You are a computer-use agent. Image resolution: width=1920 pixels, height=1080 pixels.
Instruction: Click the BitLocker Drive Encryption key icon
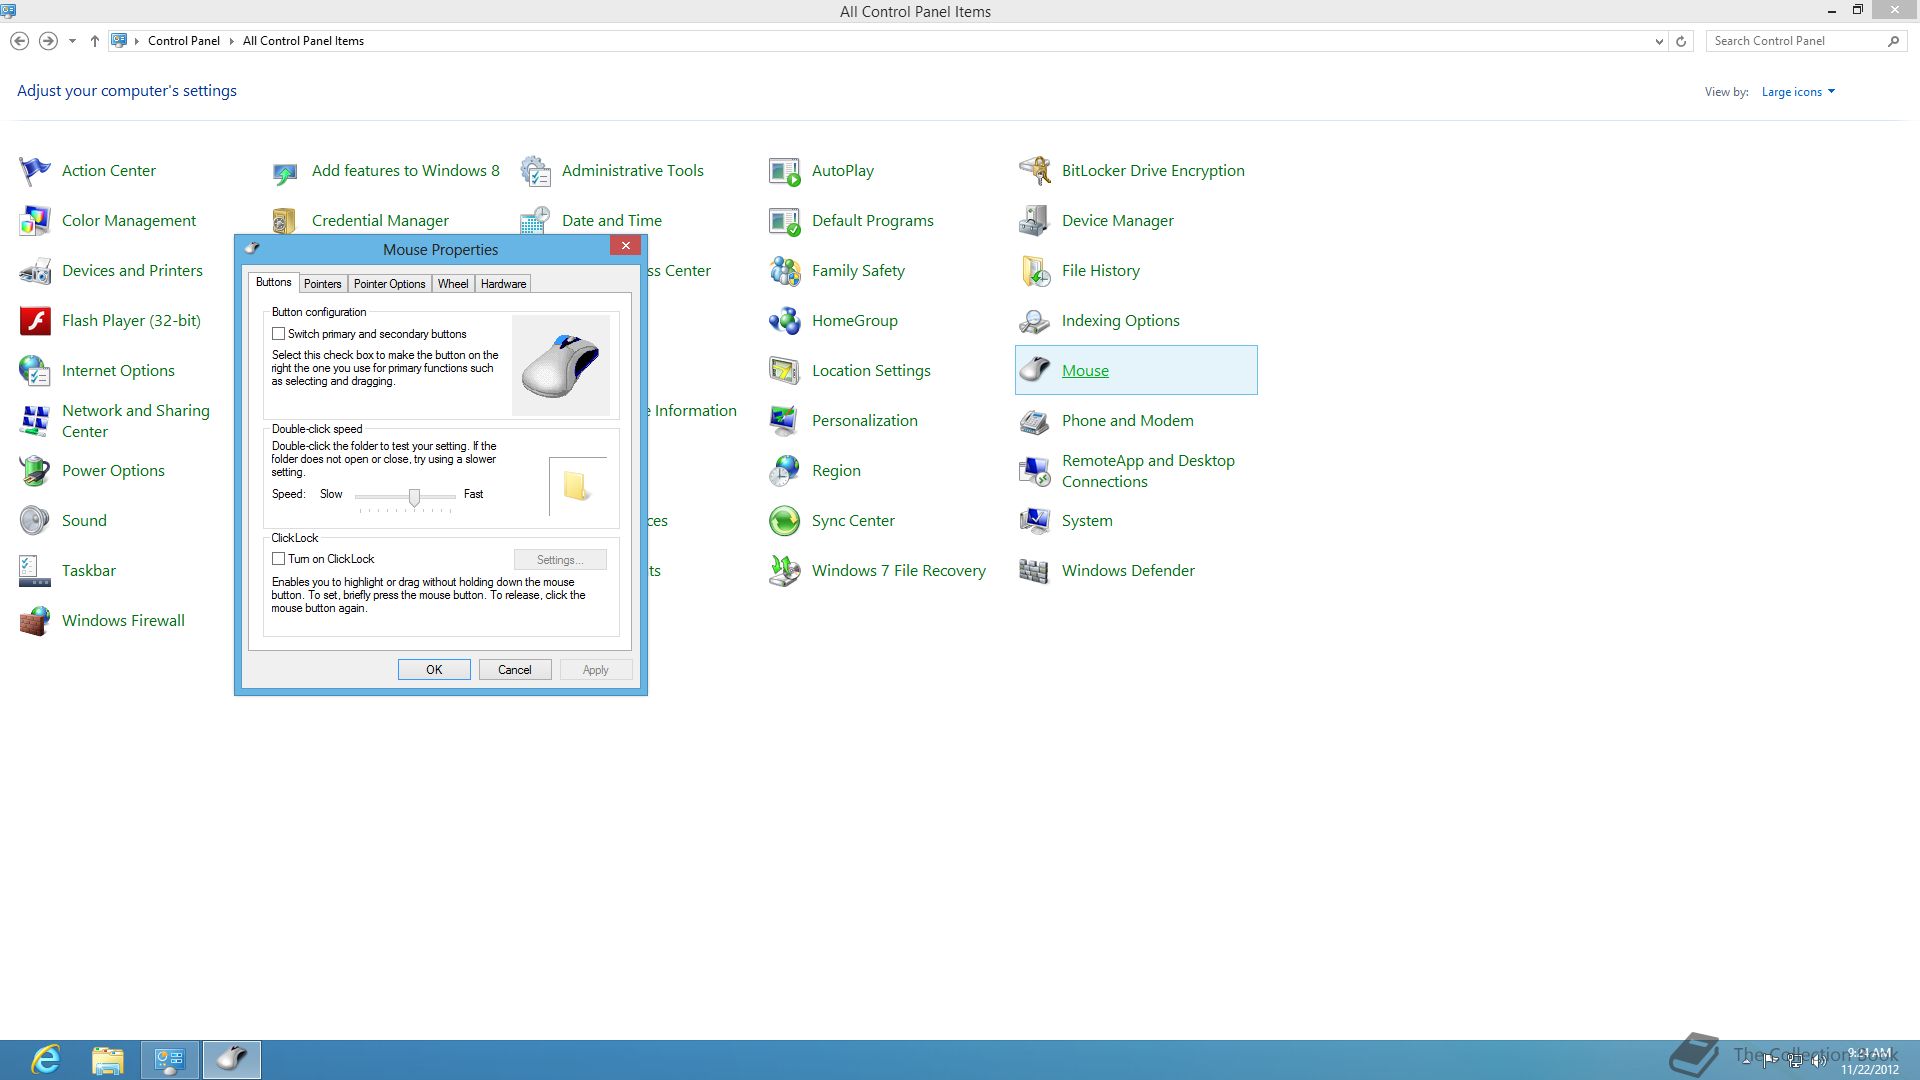[1035, 171]
